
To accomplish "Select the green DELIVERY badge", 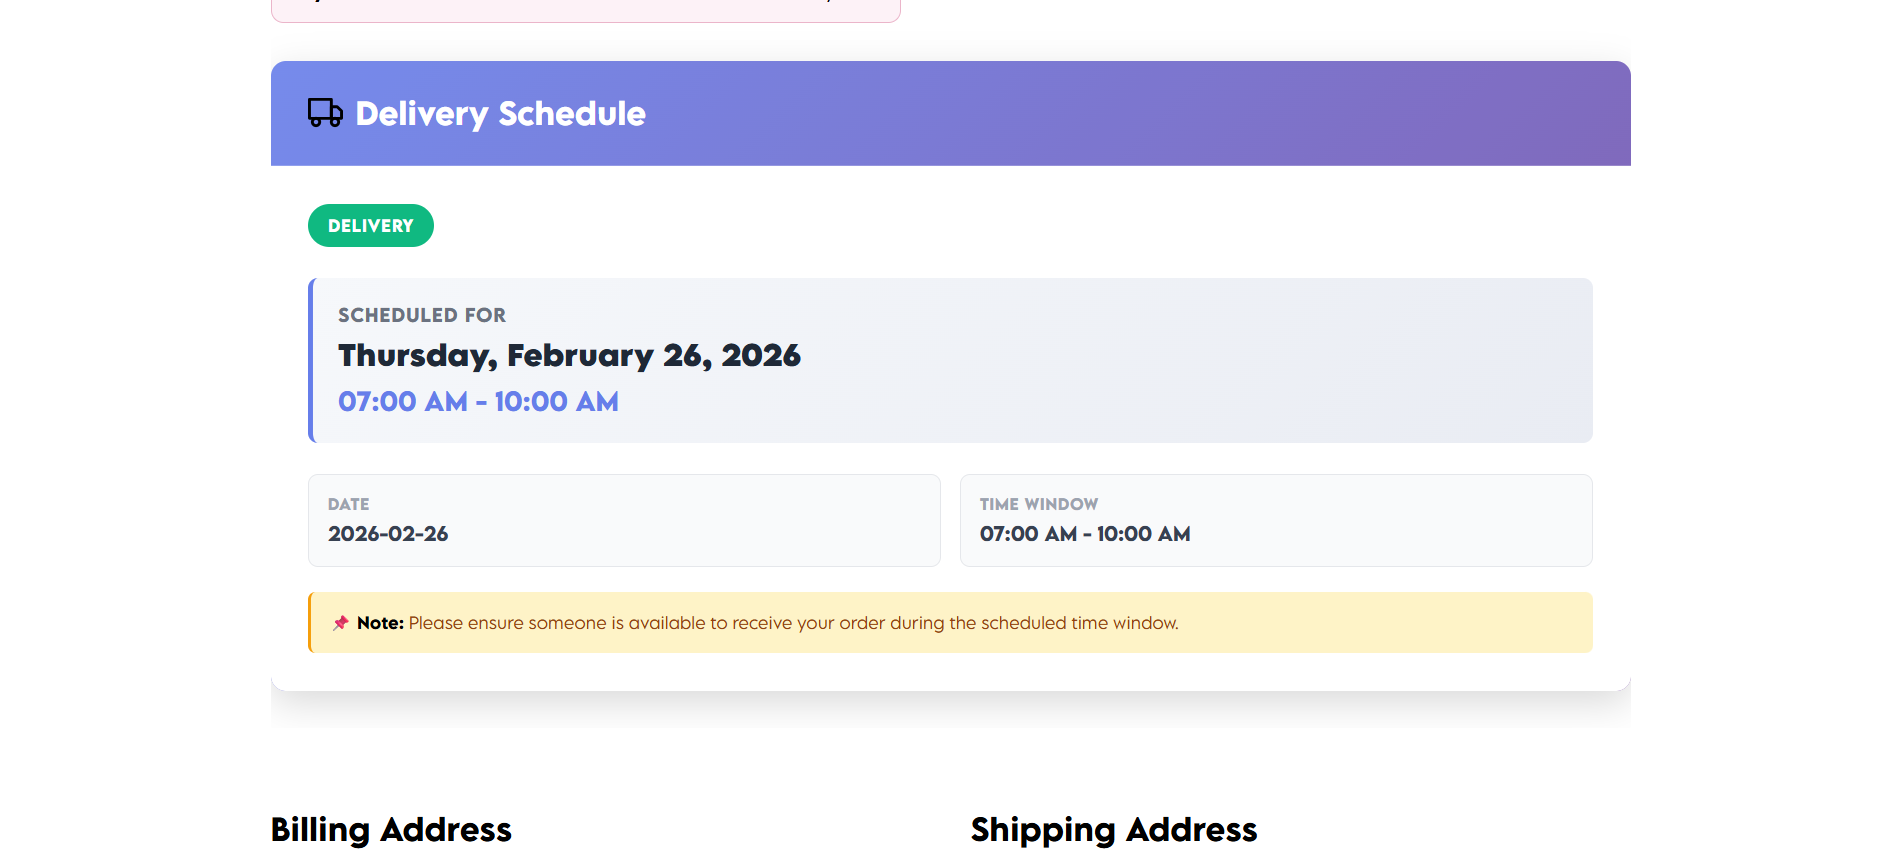I will pos(370,225).
